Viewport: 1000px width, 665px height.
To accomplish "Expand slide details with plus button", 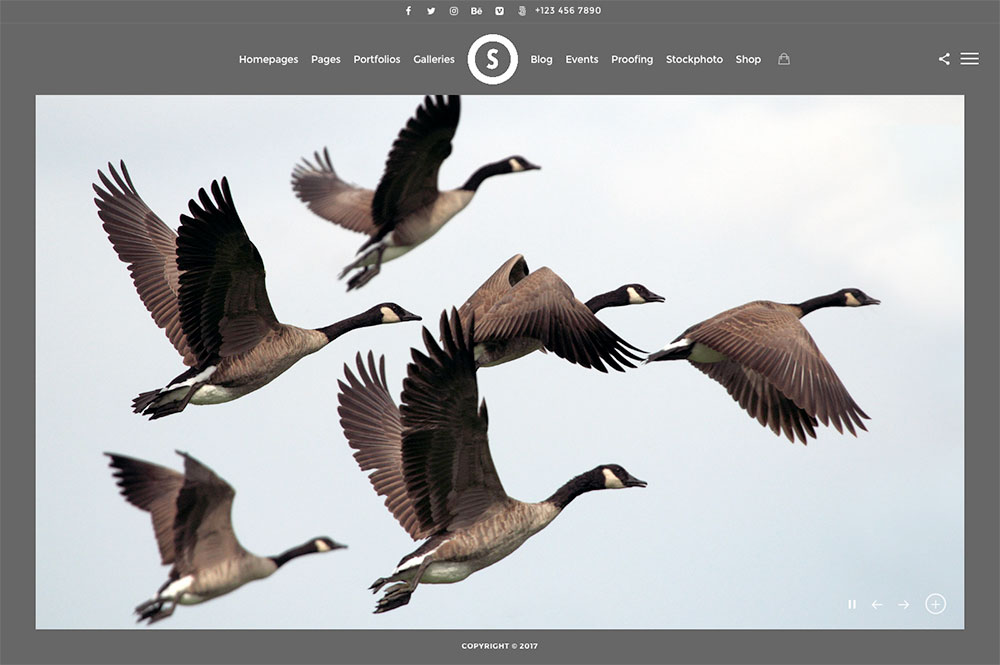I will point(935,604).
